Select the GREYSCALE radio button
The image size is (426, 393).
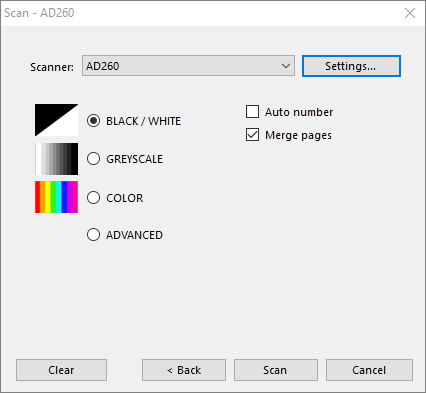point(93,159)
